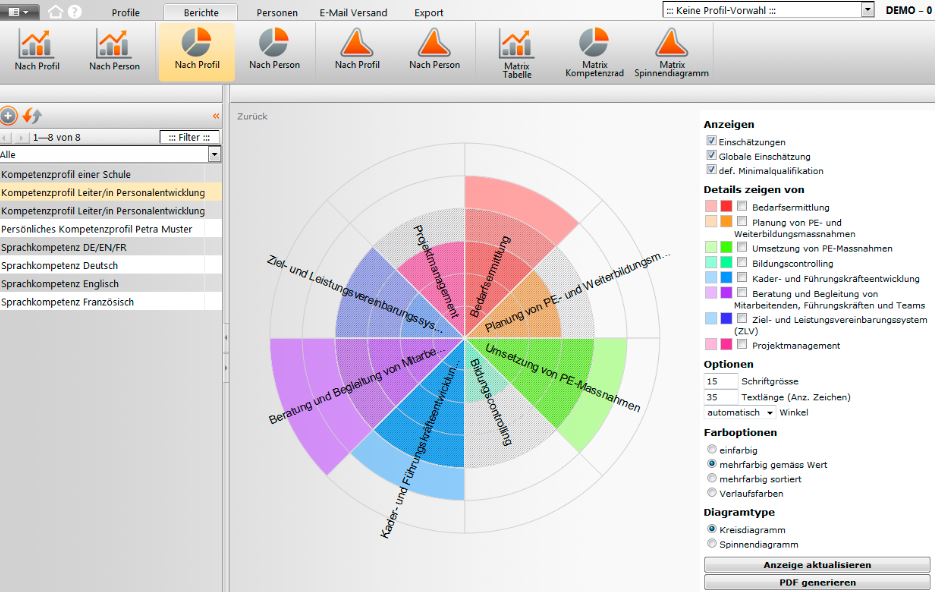This screenshot has width=949, height=592.
Task: Switch to the Personen tab
Action: pyautogui.click(x=276, y=13)
